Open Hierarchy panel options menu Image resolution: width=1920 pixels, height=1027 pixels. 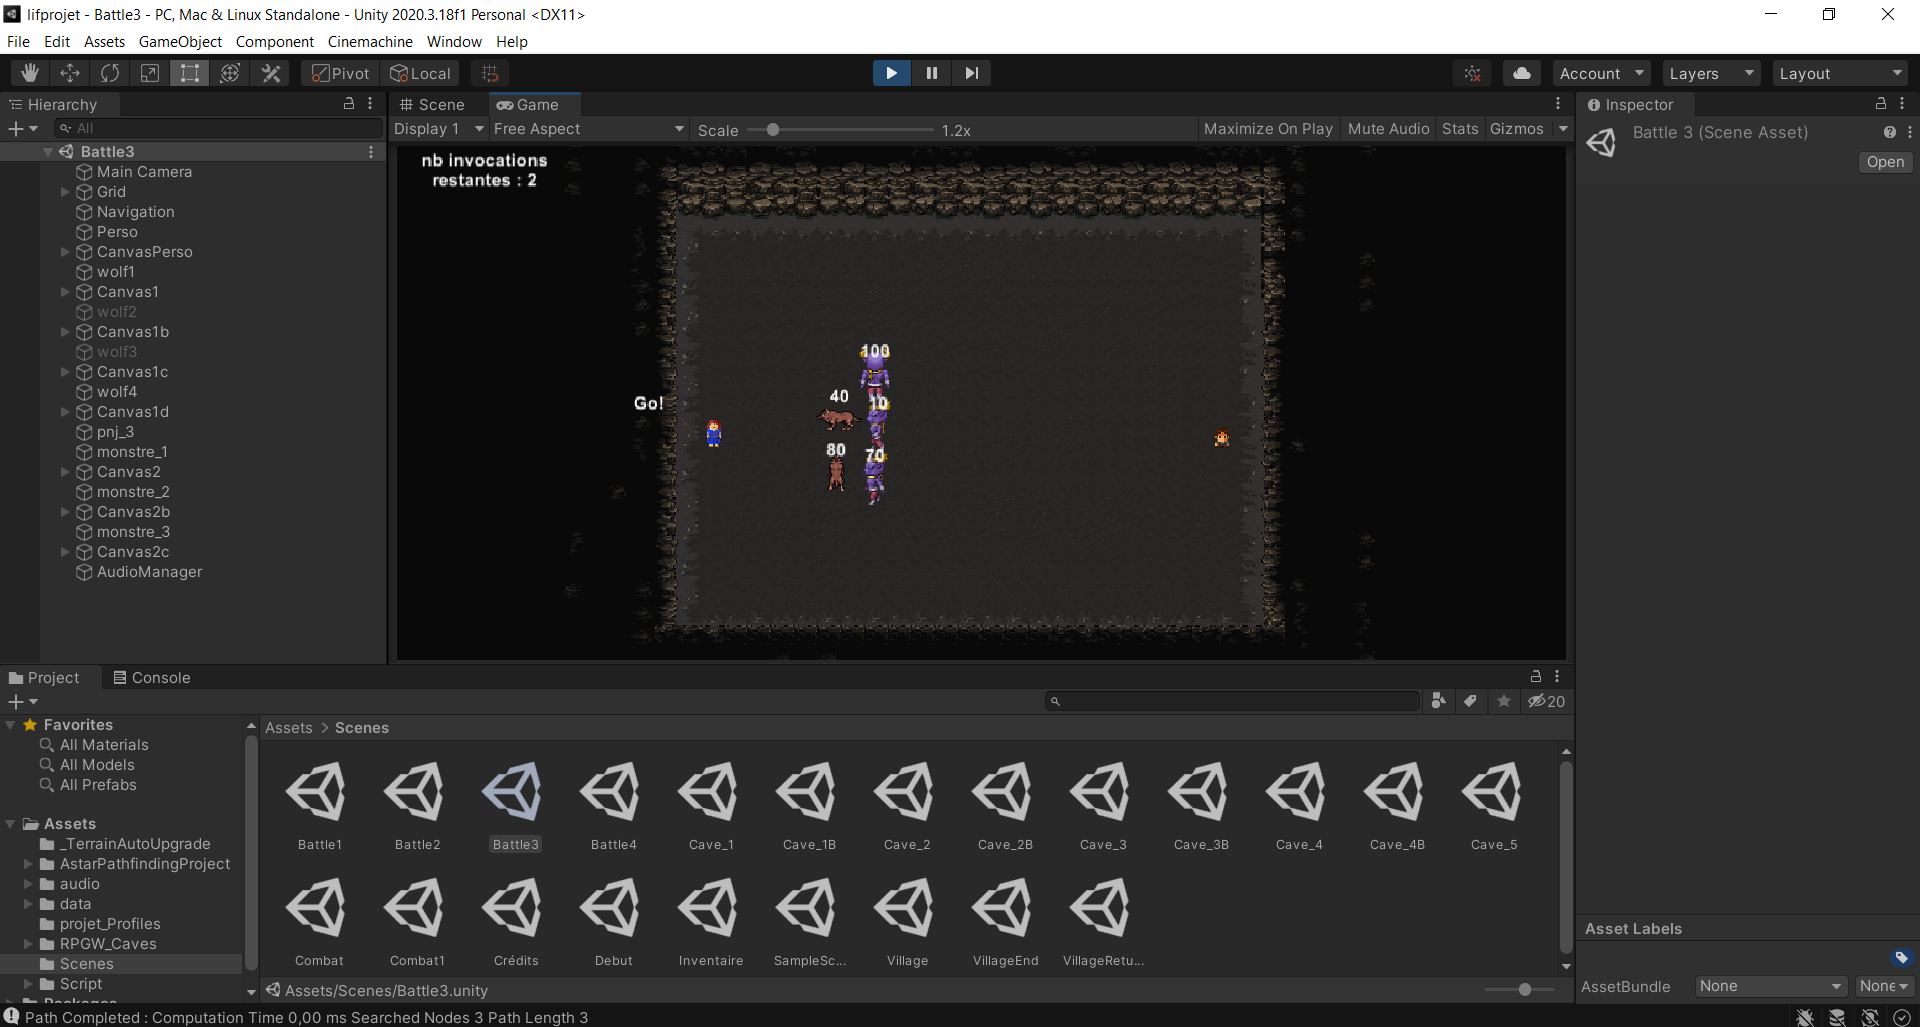tap(370, 103)
